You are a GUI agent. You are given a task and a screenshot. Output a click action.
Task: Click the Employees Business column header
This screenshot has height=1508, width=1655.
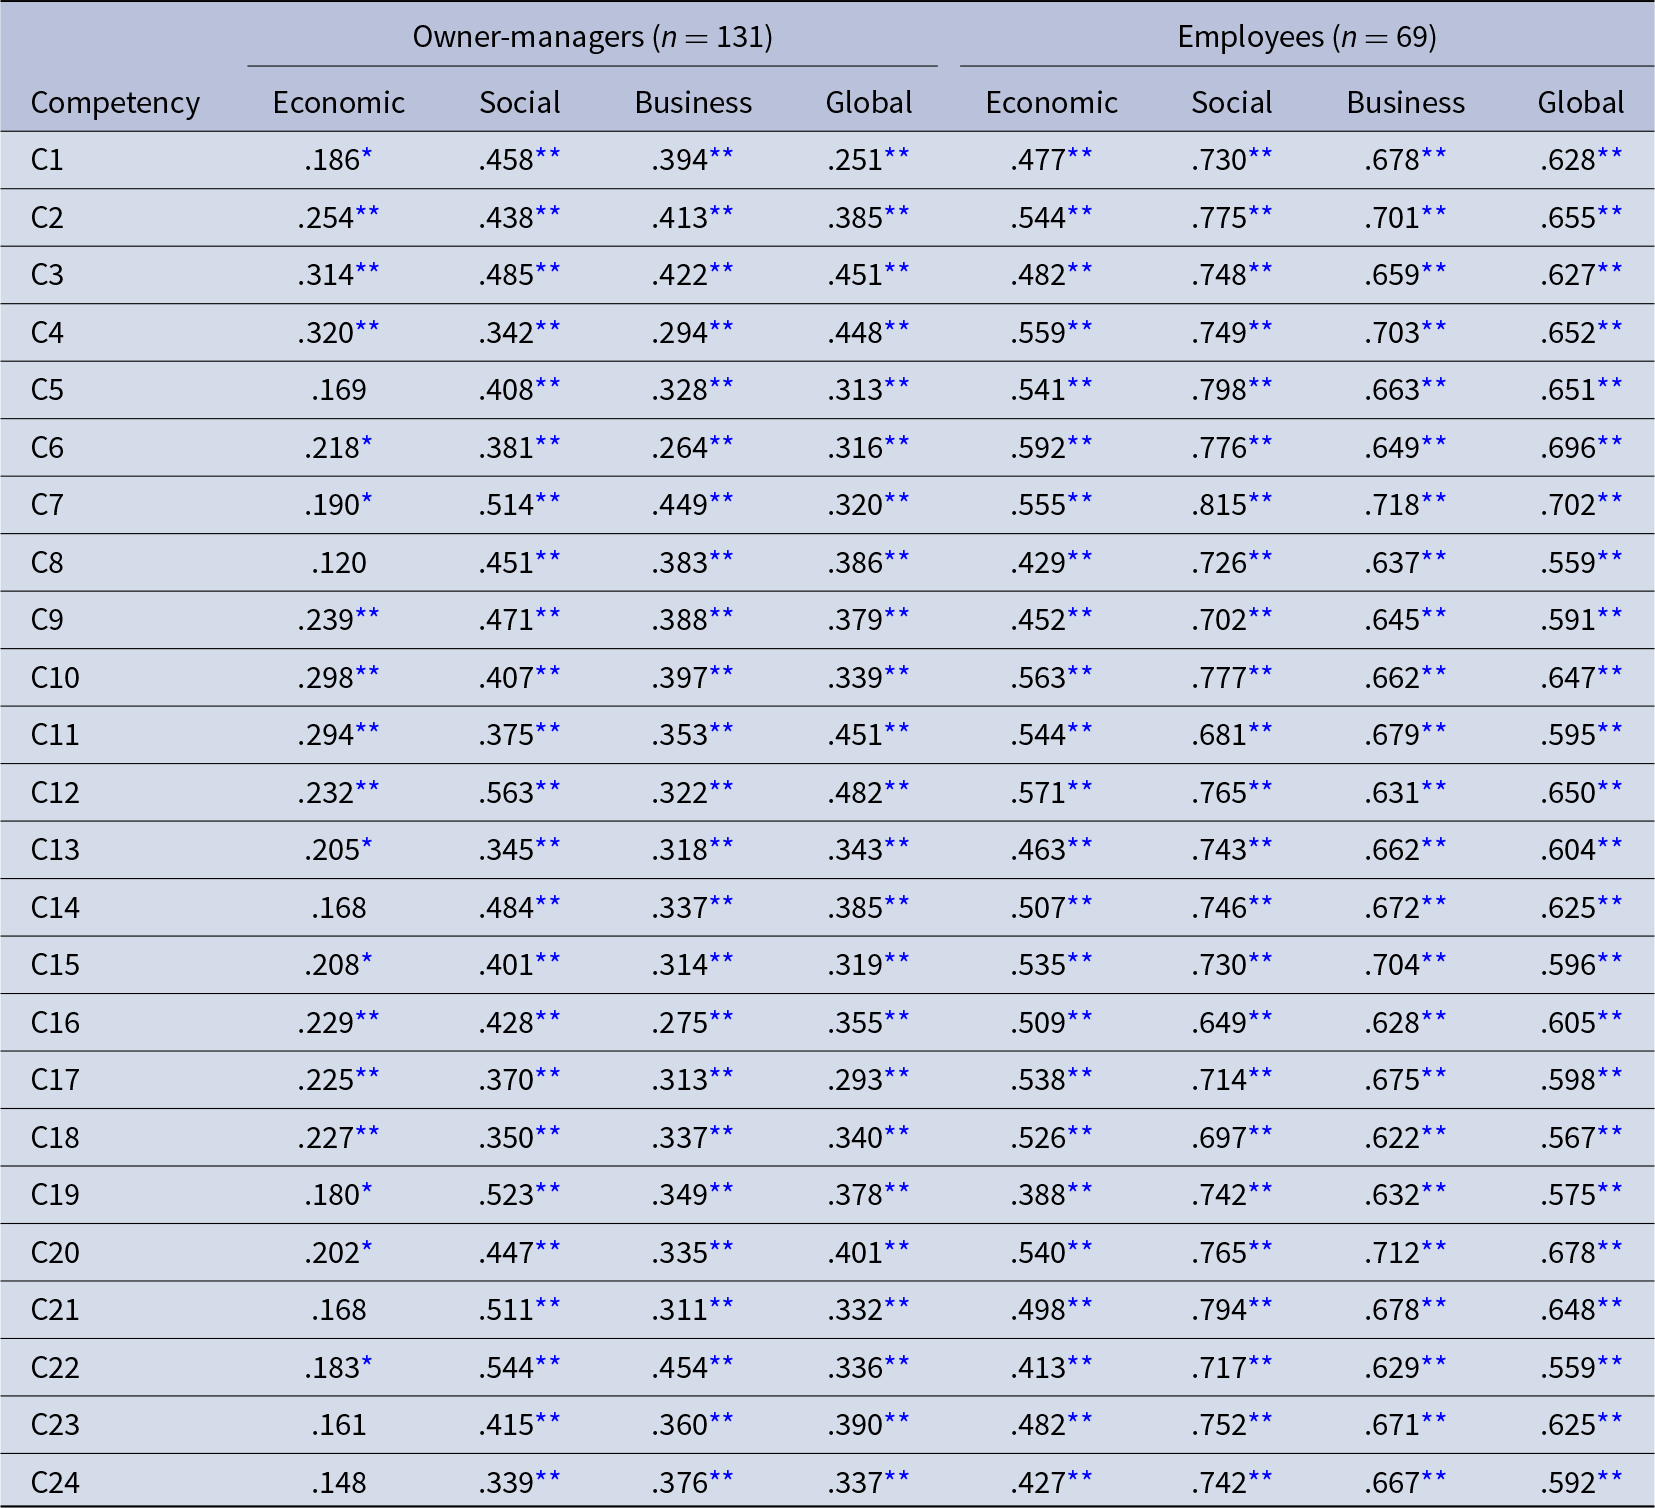click(1406, 103)
